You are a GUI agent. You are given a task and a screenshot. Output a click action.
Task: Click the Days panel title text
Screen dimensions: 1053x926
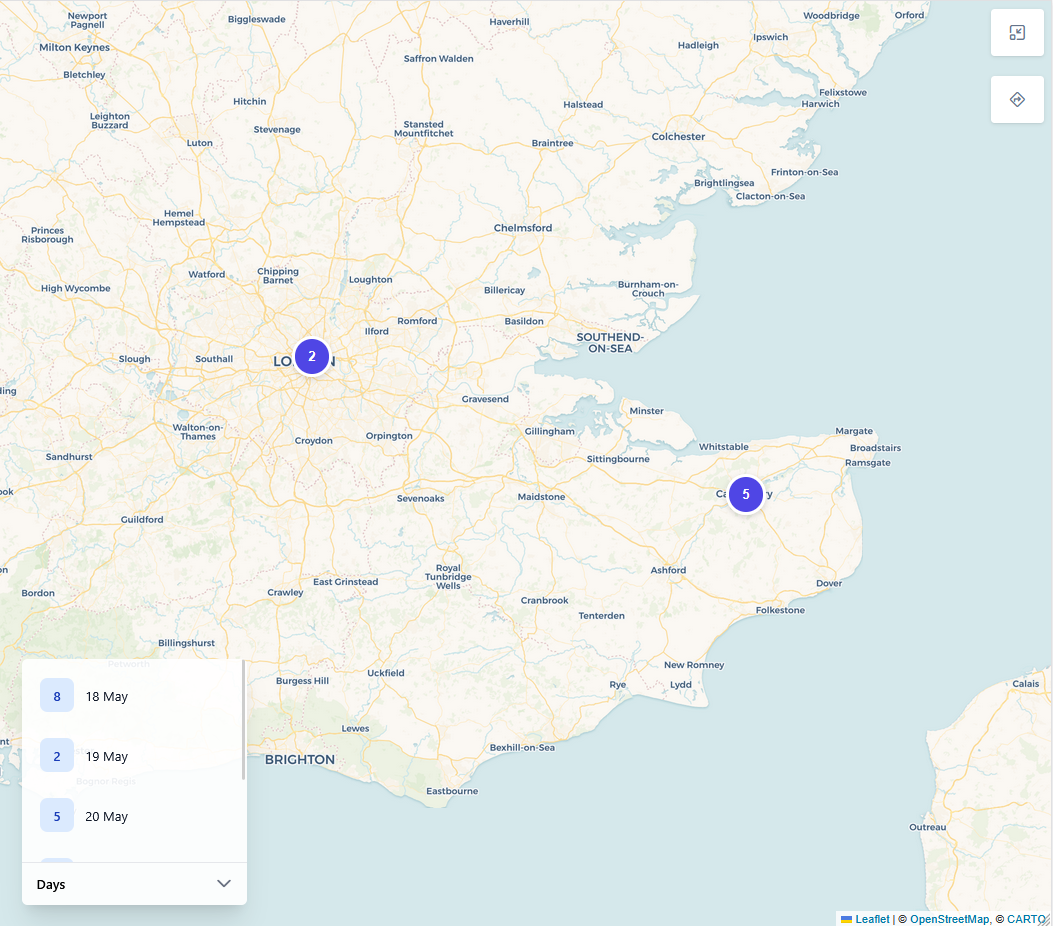click(x=51, y=884)
